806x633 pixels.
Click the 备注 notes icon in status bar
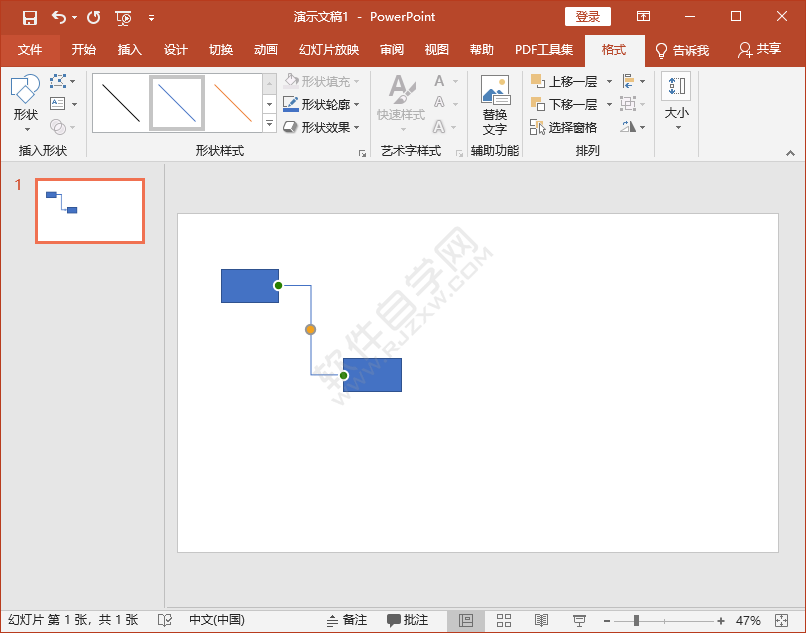coord(346,620)
